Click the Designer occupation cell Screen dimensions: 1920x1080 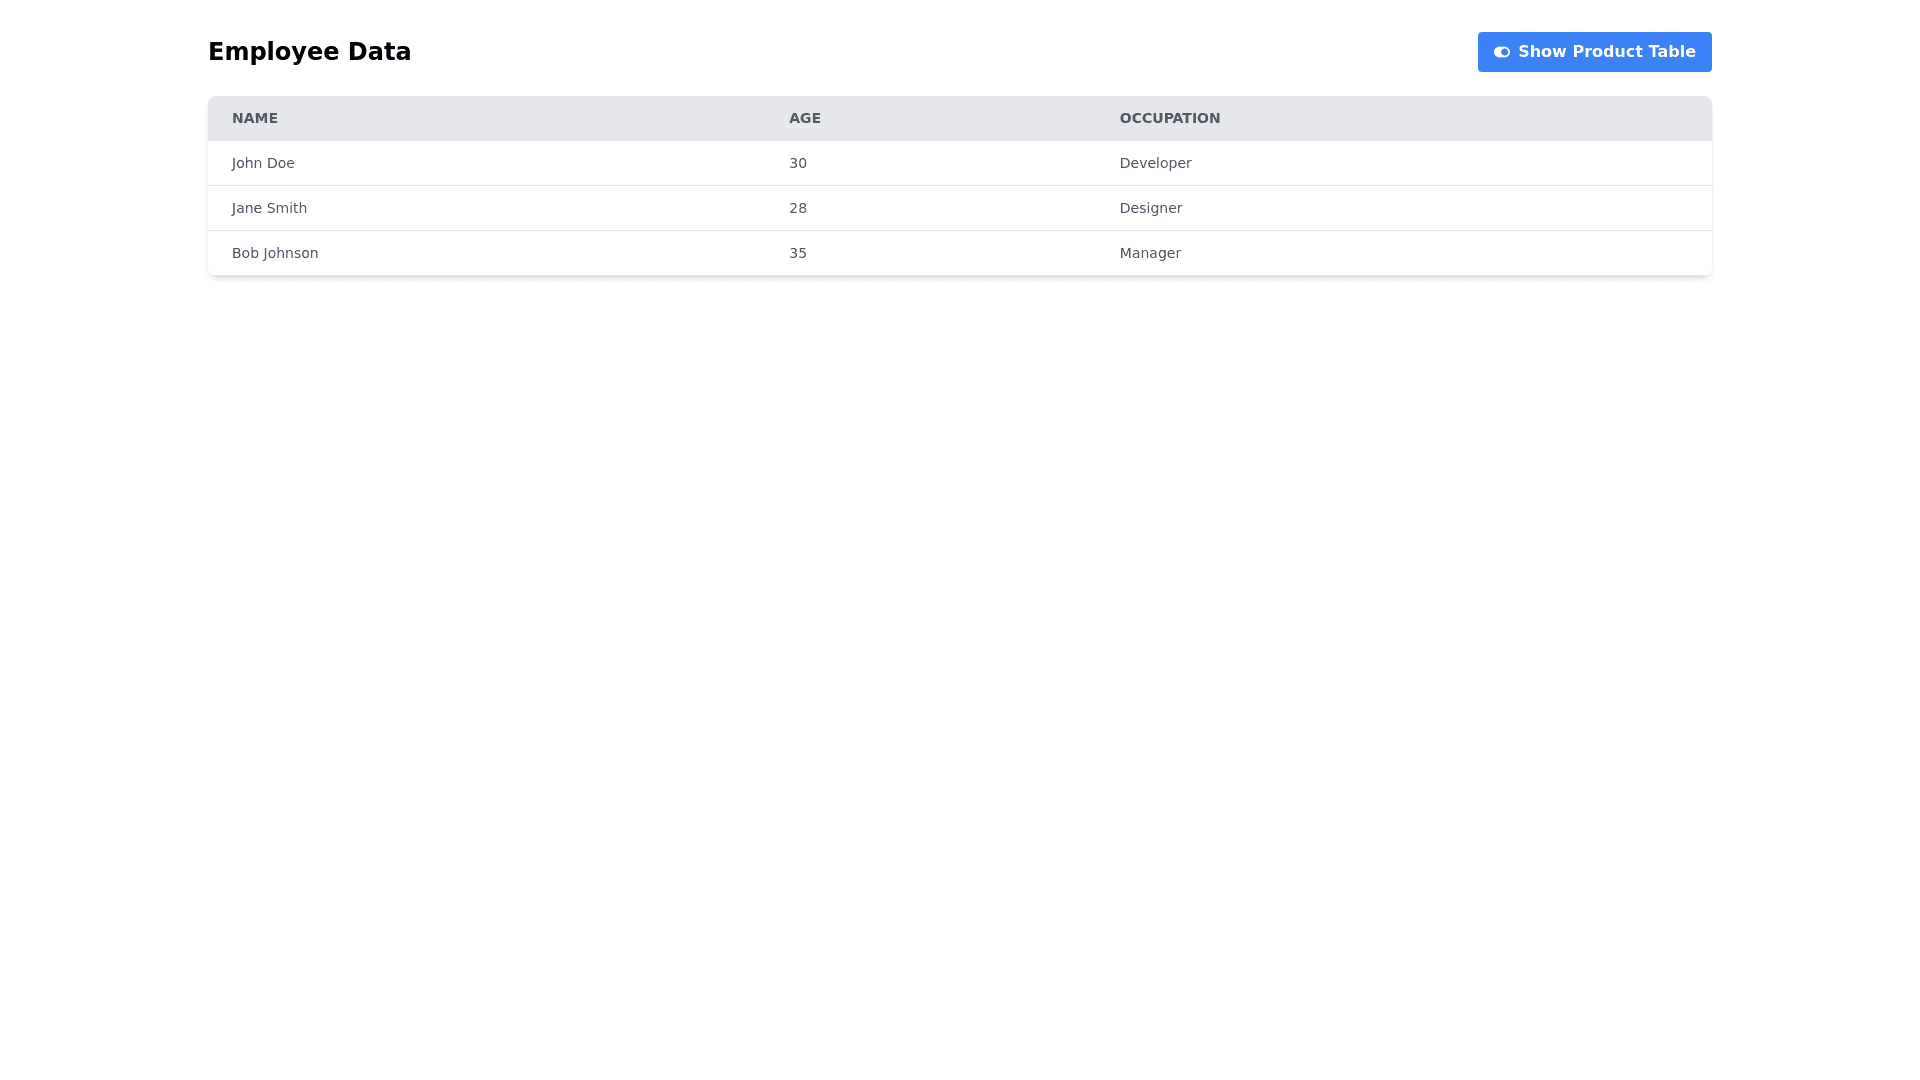[x=1150, y=208]
